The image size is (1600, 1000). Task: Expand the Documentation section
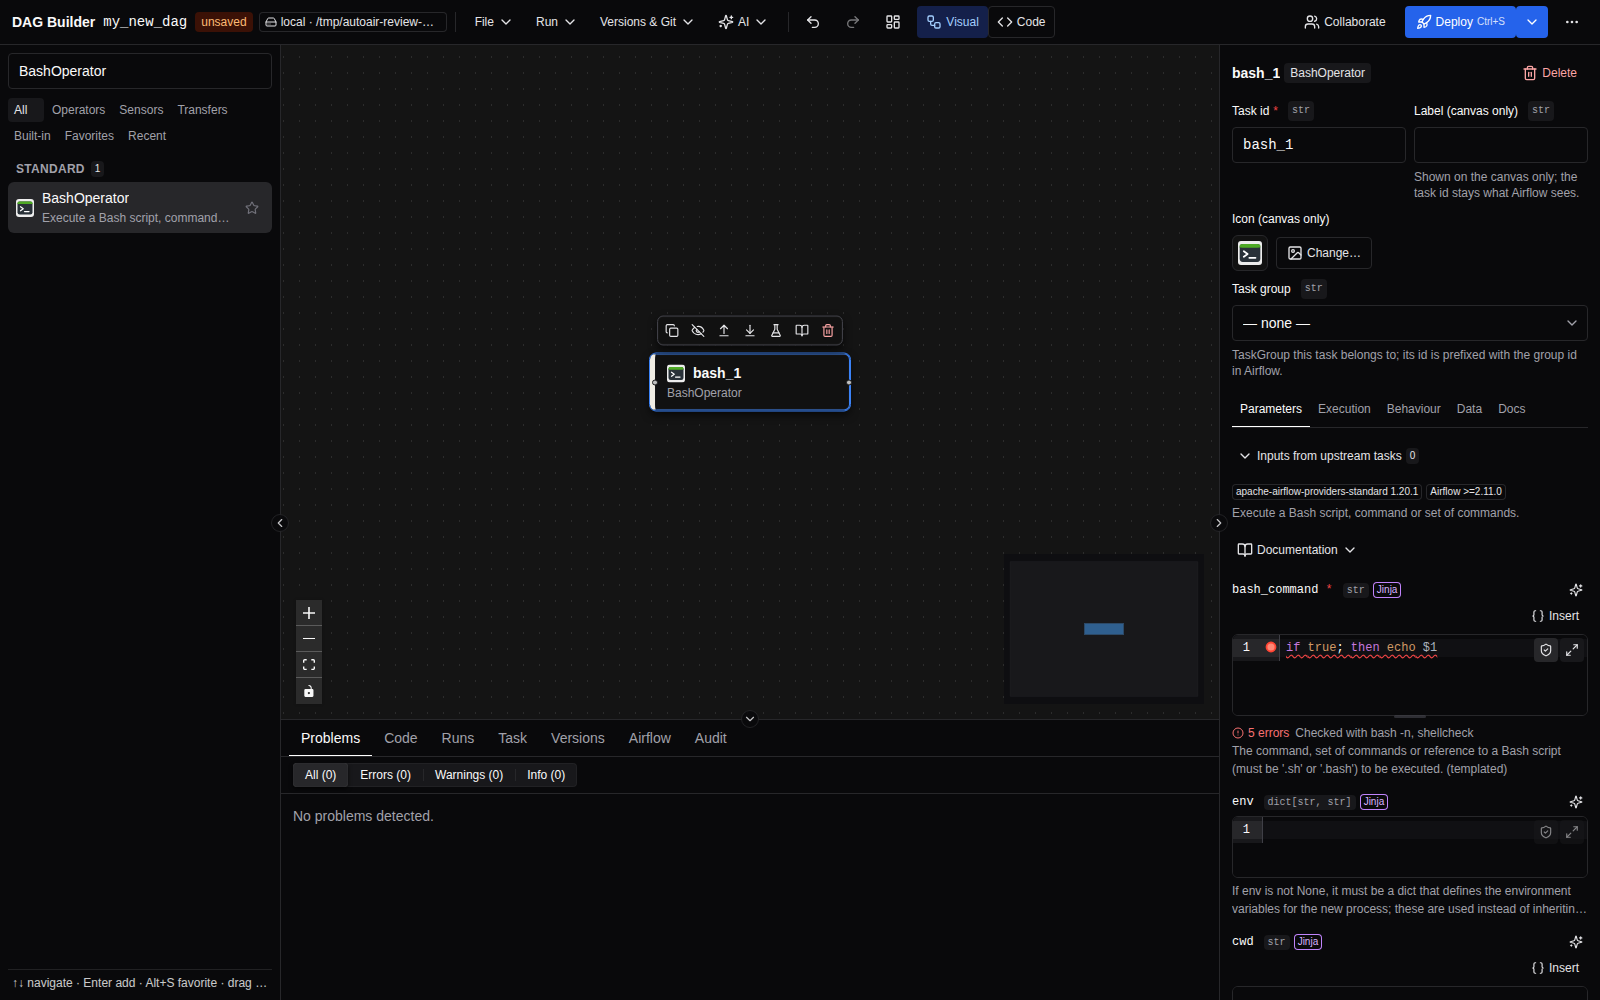(1297, 550)
